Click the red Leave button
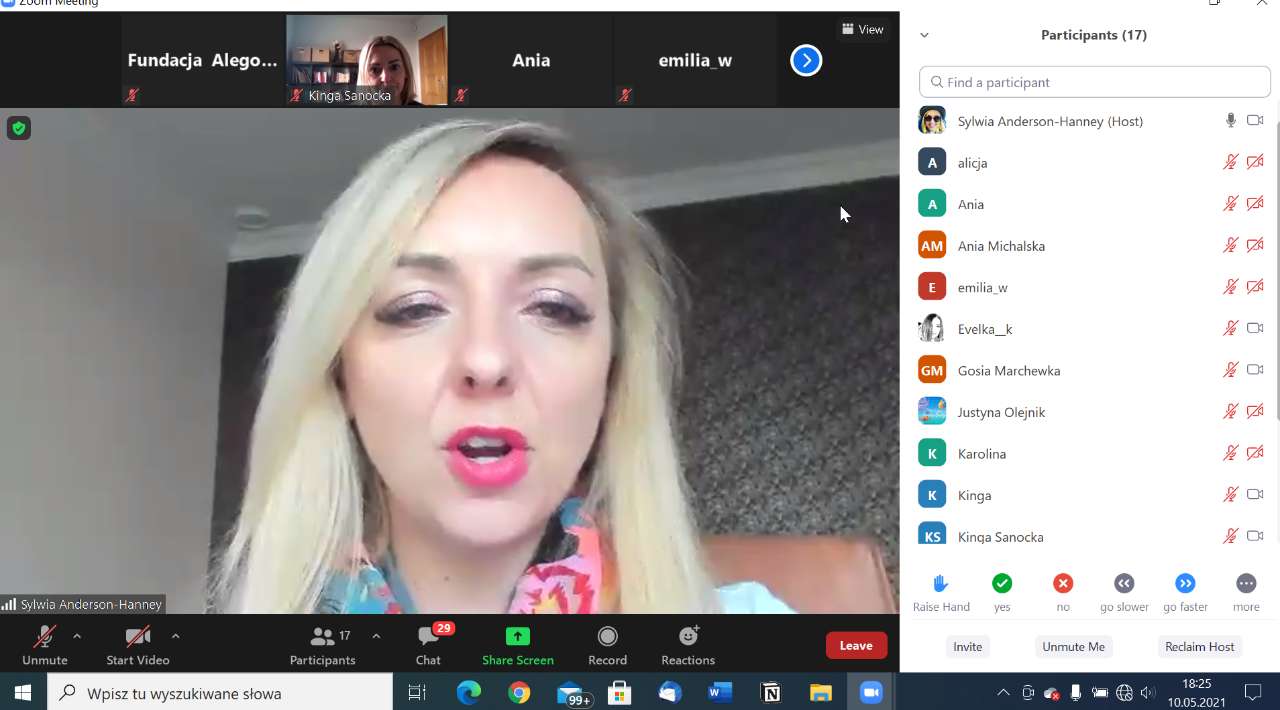This screenshot has height=710, width=1280. pos(856,646)
